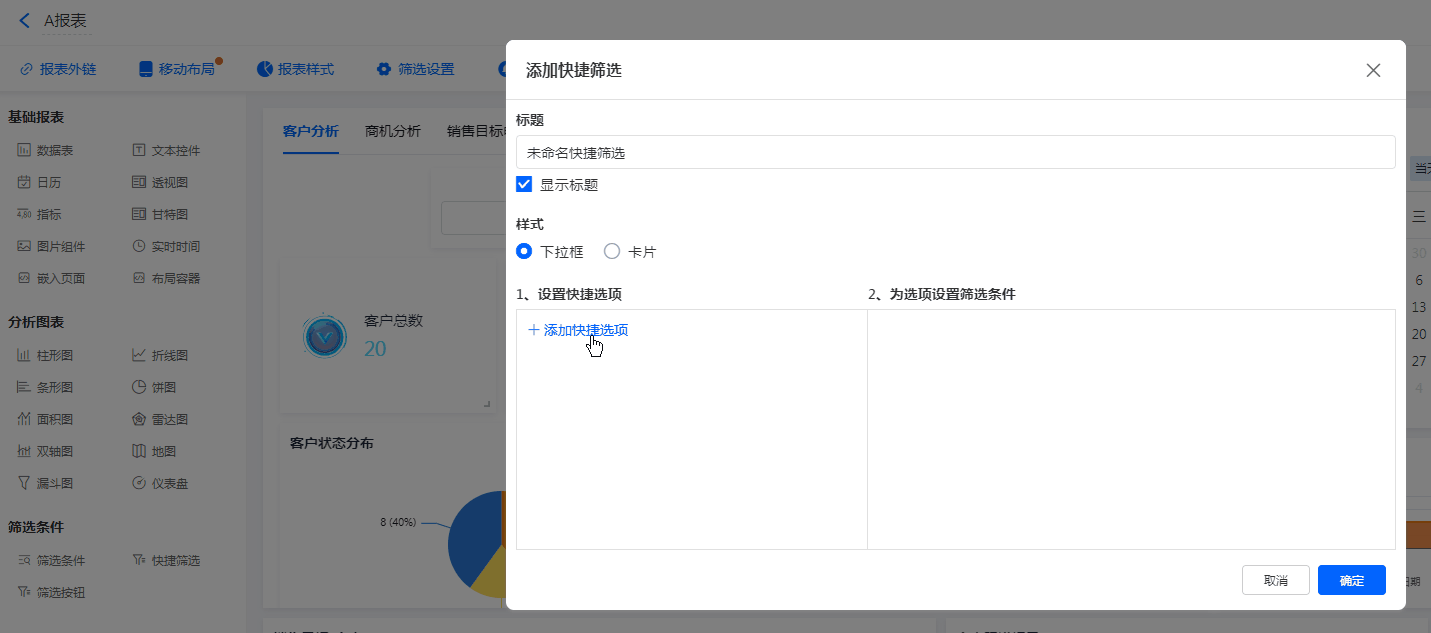Select the 卡片 style radio button
Viewport: 1431px width, 633px height.
(x=612, y=252)
